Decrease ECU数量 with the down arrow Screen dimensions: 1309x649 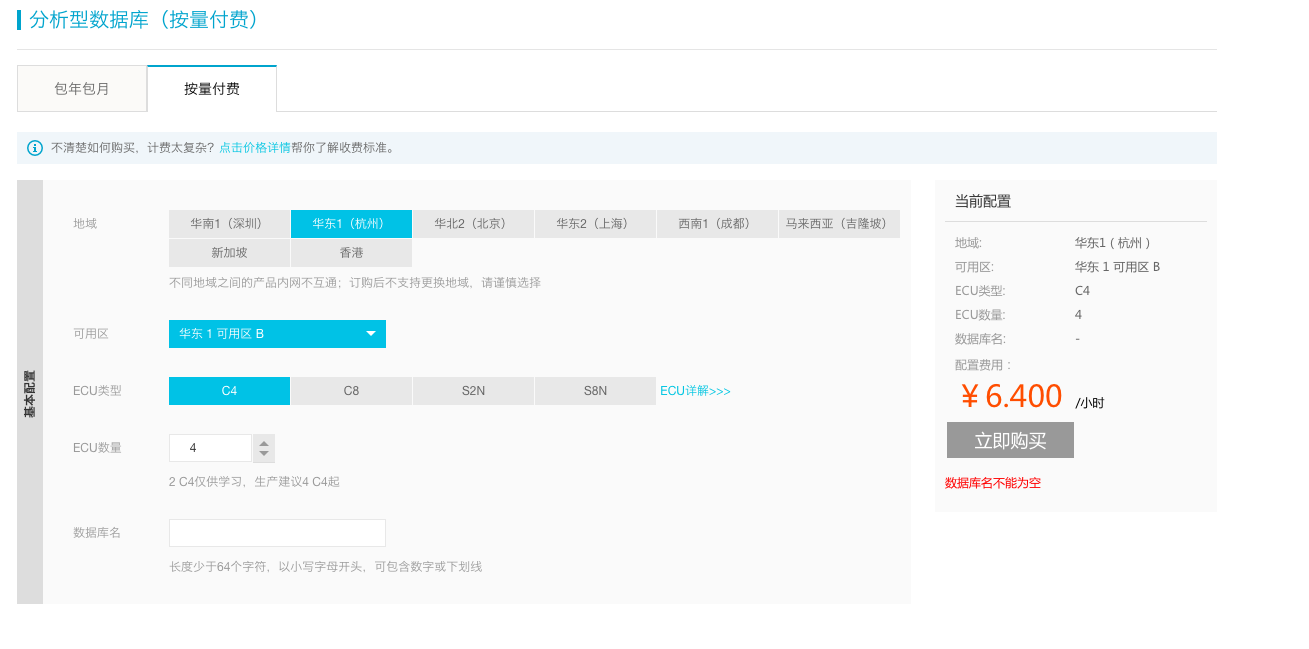point(264,455)
